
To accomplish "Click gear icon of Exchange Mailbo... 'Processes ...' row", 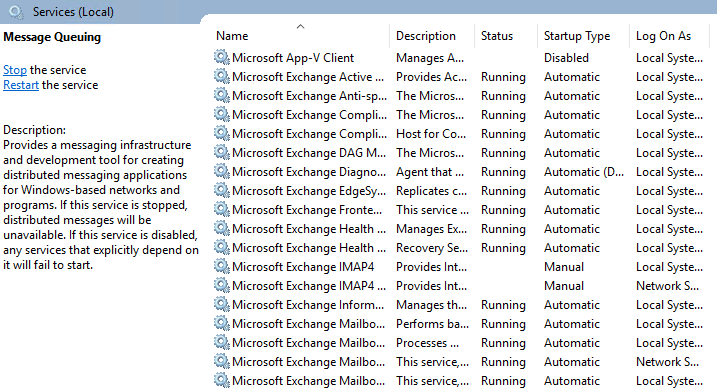I will 222,343.
